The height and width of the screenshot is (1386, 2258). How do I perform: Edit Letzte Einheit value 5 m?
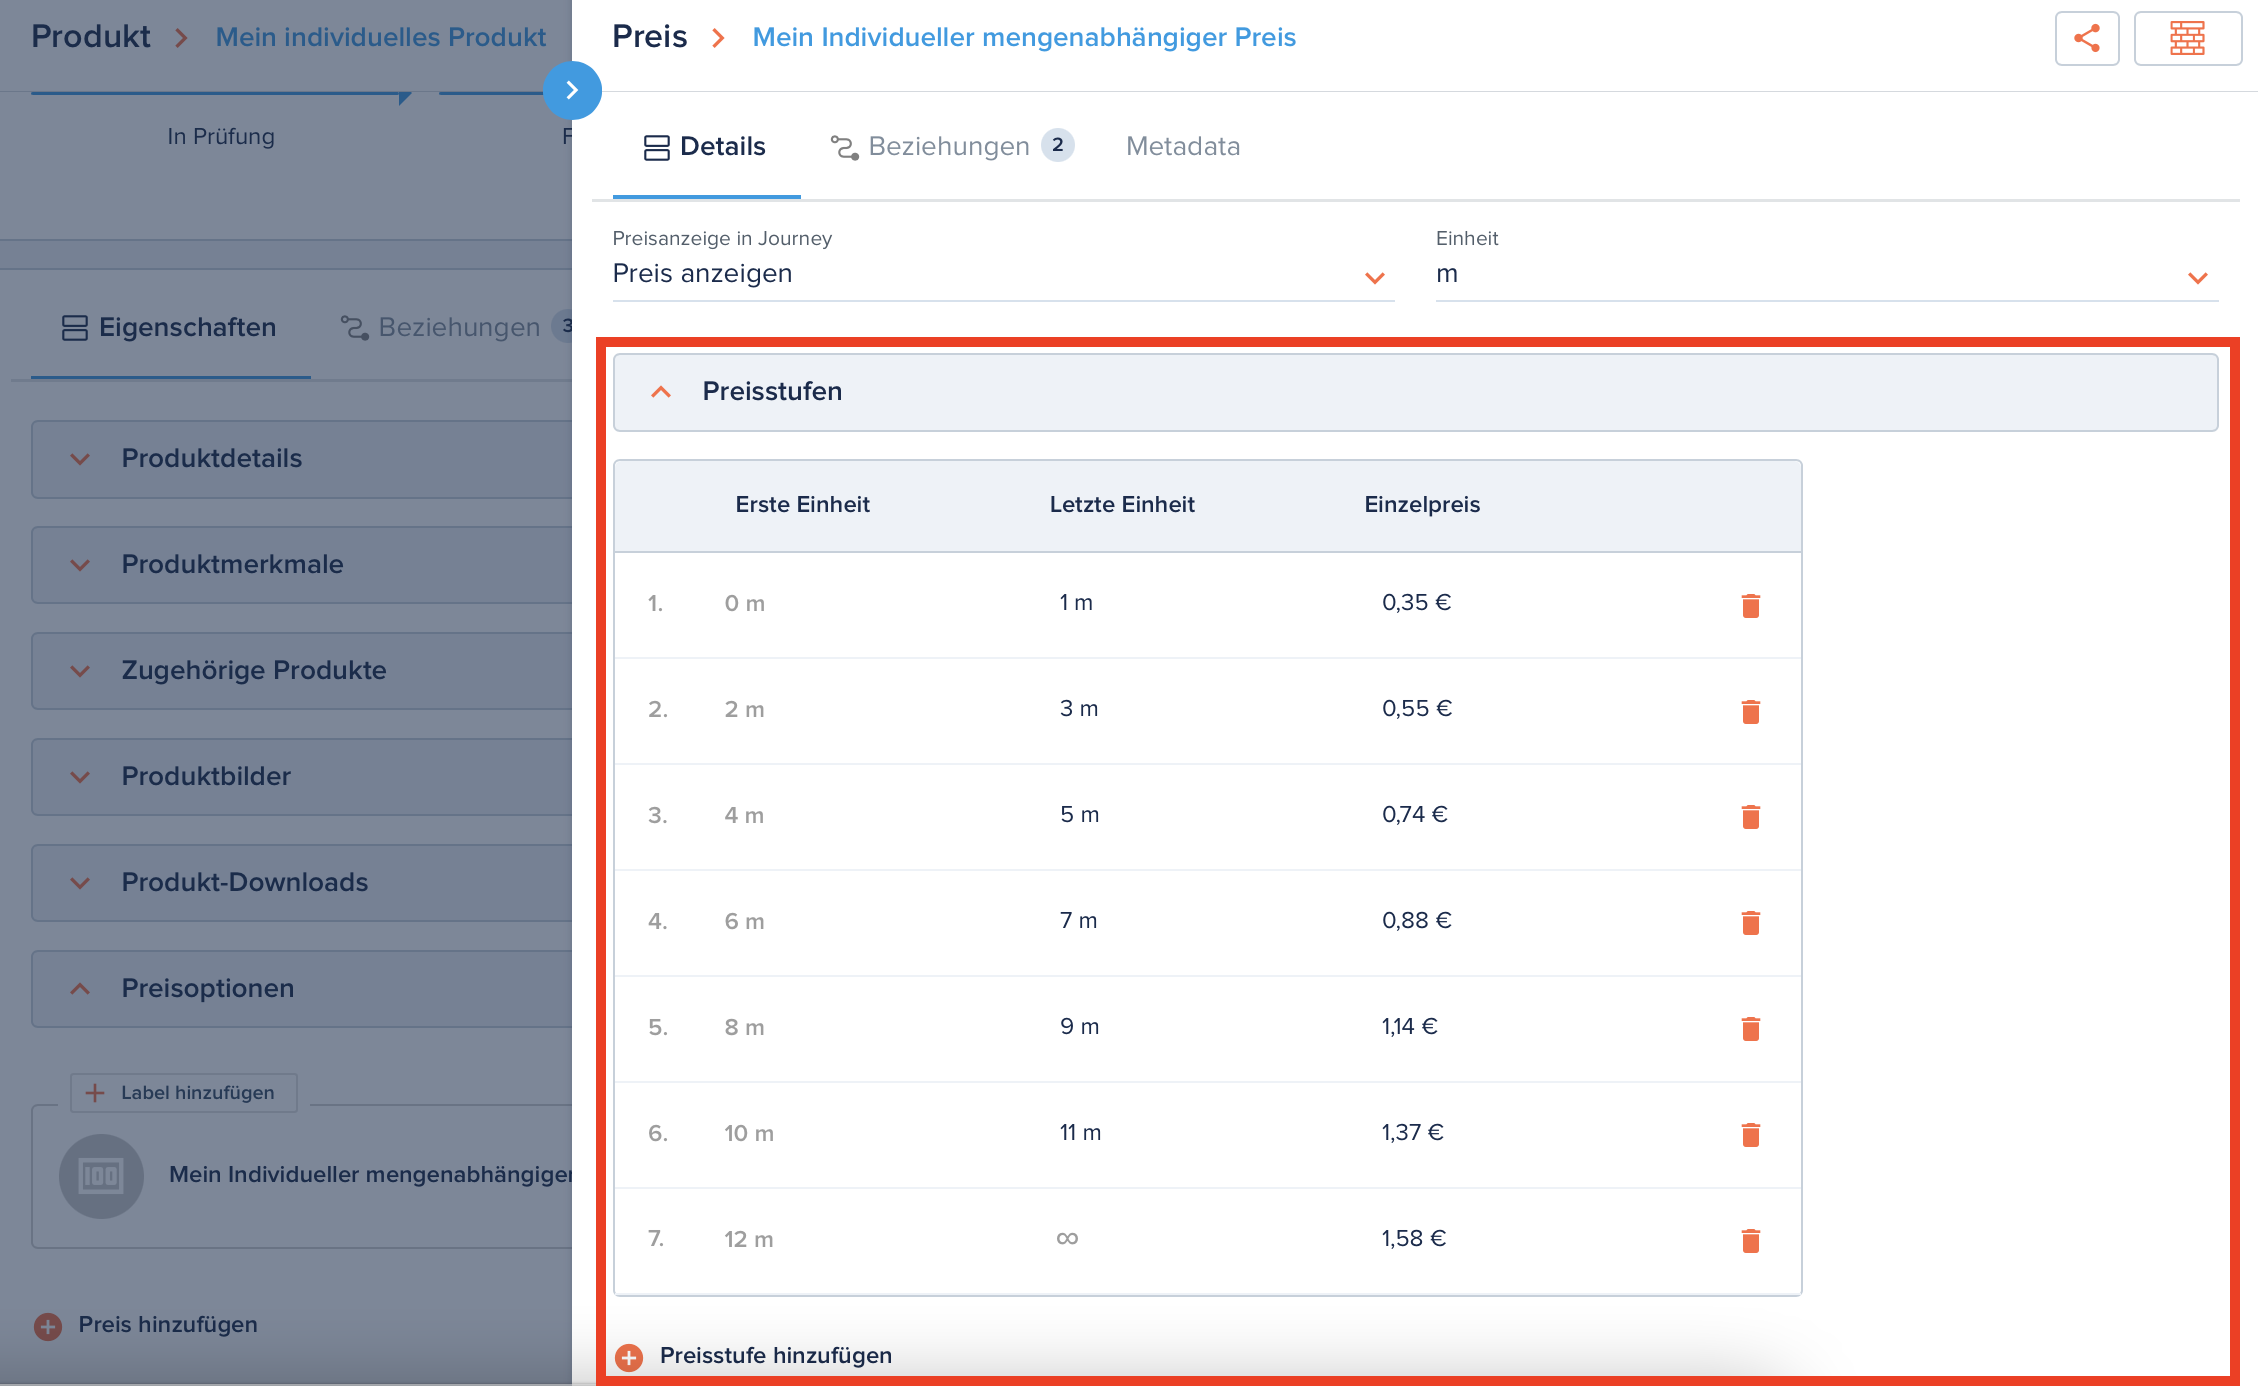1079,815
